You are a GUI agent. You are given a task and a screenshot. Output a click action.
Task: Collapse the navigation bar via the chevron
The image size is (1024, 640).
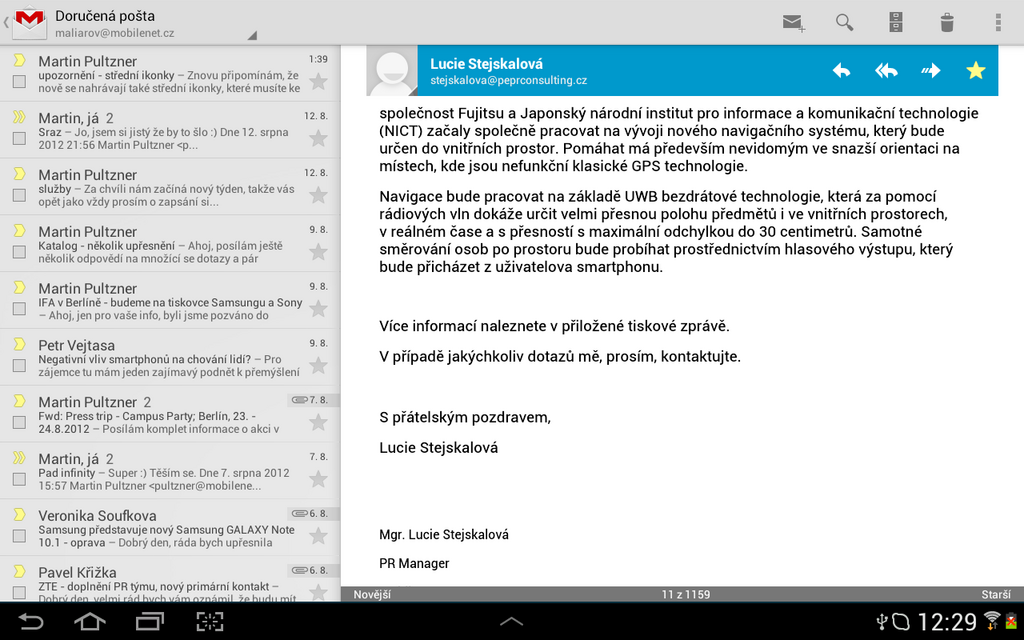coord(7,21)
